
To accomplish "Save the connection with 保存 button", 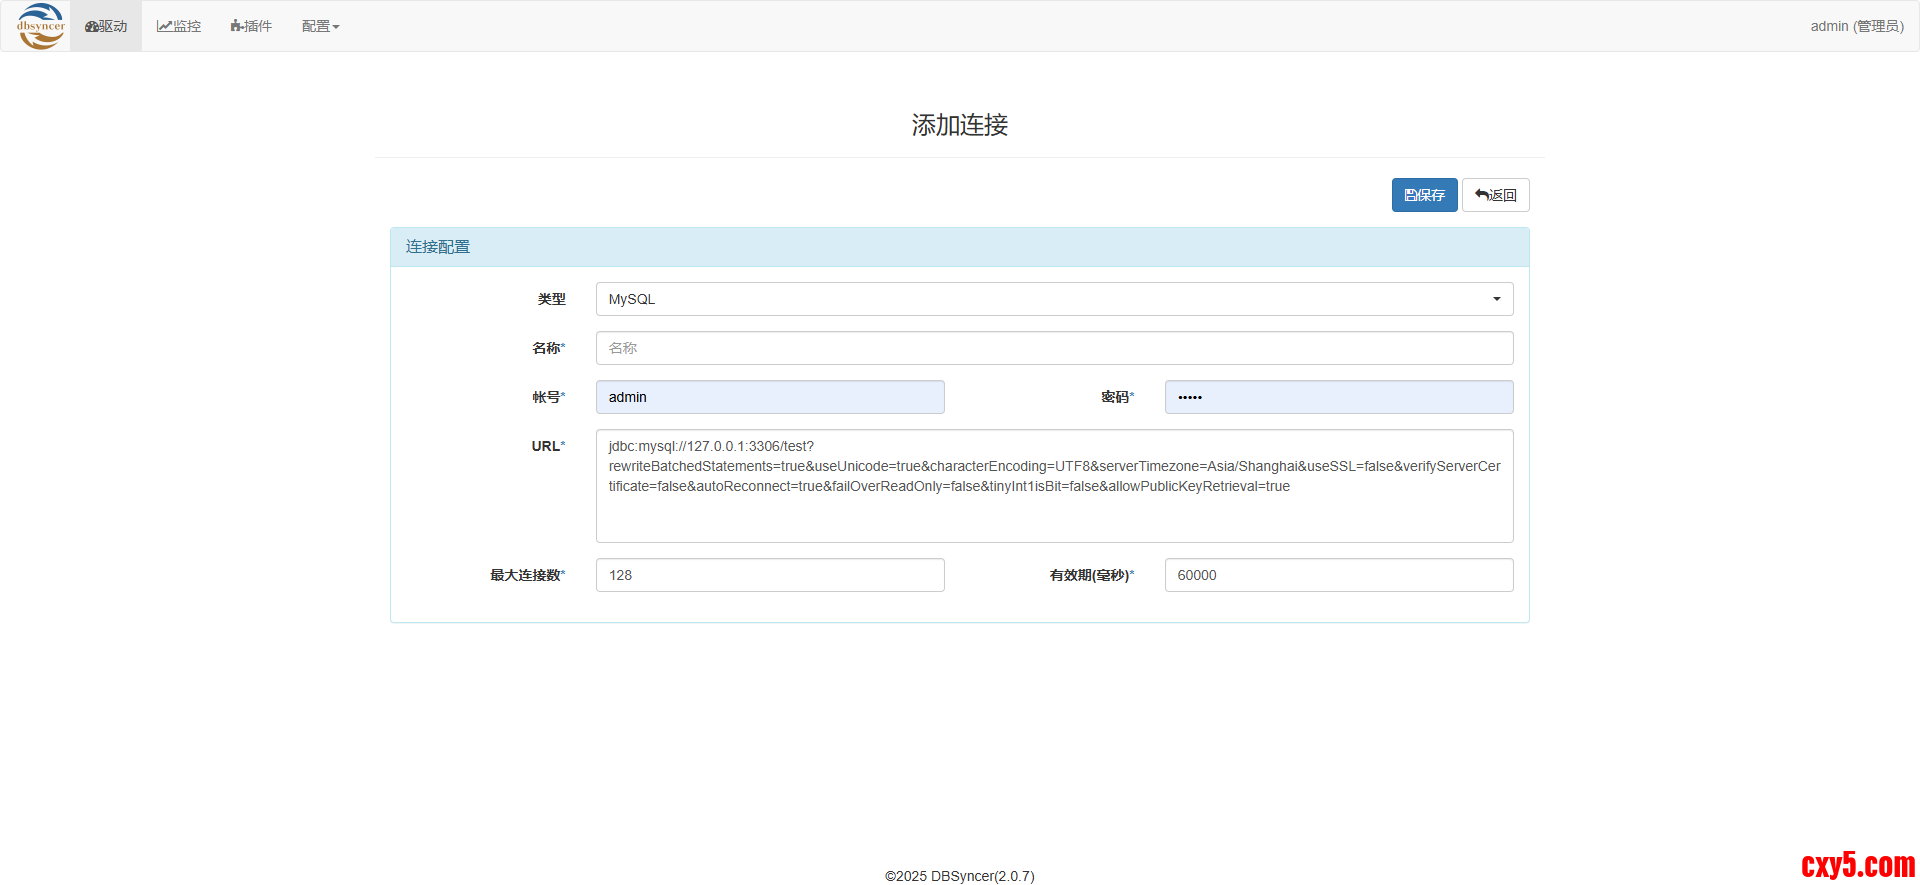I will pyautogui.click(x=1424, y=195).
